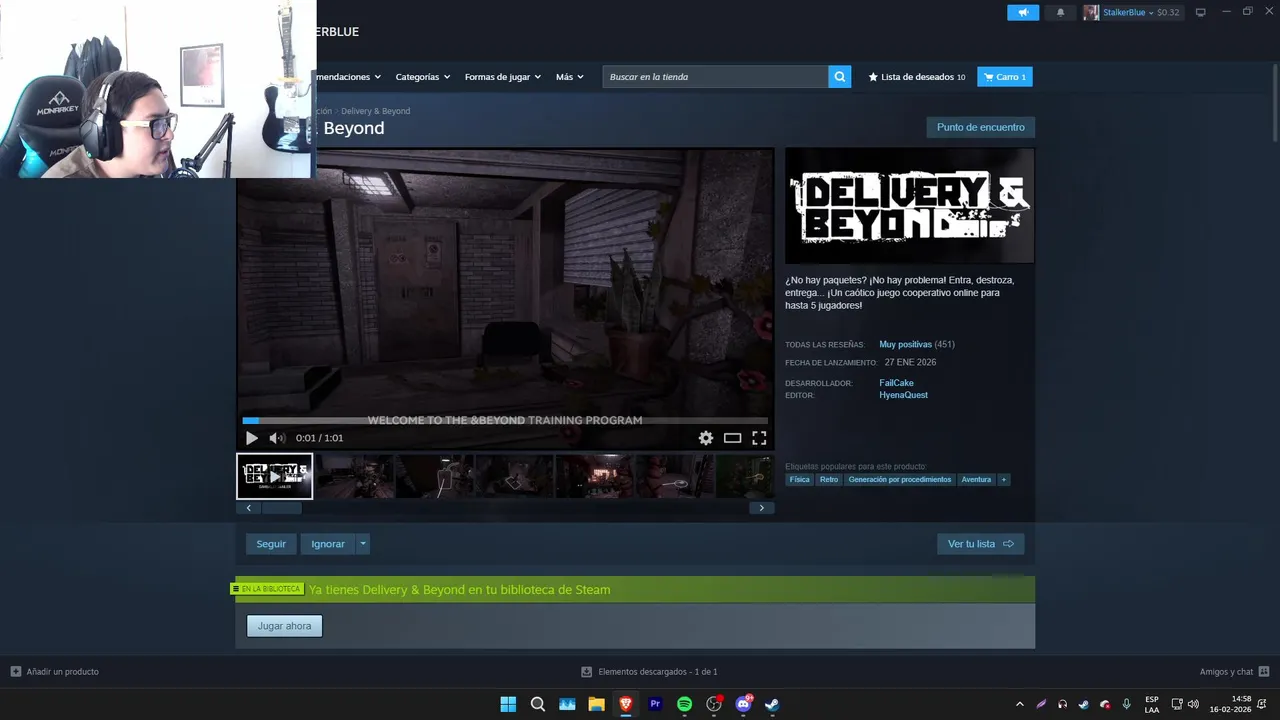1280x720 pixels.
Task: Expand the Ignorar options arrow
Action: coord(363,544)
